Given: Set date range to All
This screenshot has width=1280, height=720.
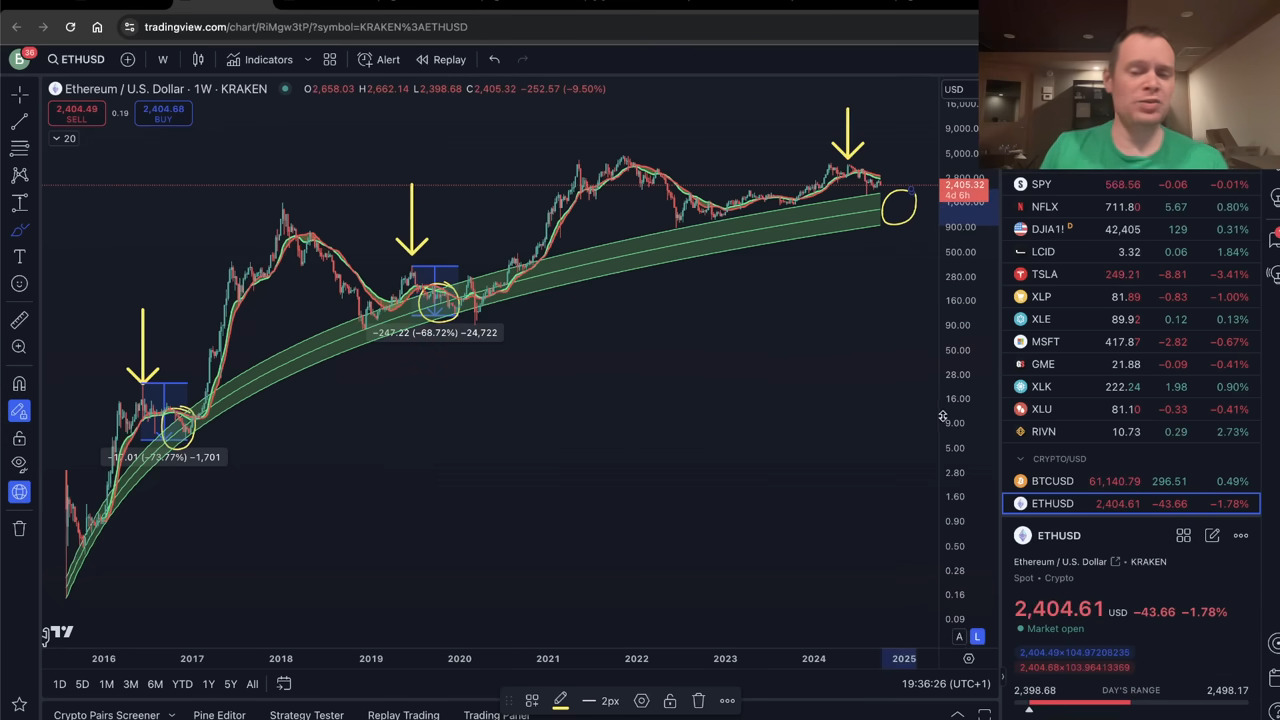Looking at the screenshot, I should [252, 684].
